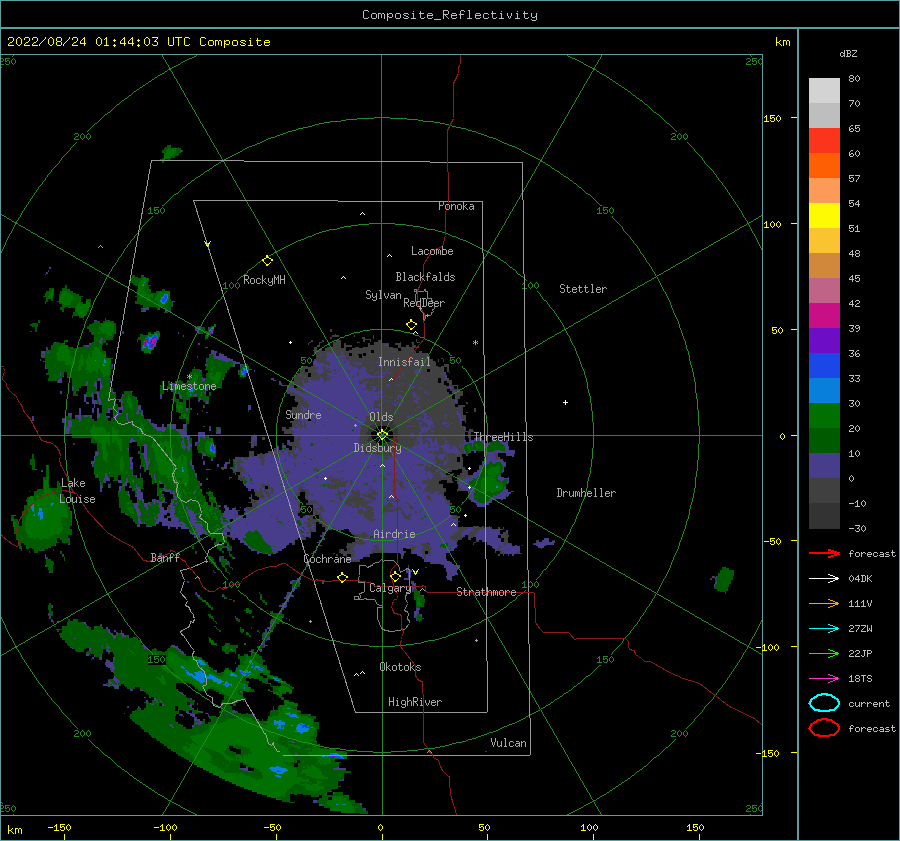This screenshot has height=841, width=900.
Task: Click the radar site marker near Olds
Action: coord(382,435)
